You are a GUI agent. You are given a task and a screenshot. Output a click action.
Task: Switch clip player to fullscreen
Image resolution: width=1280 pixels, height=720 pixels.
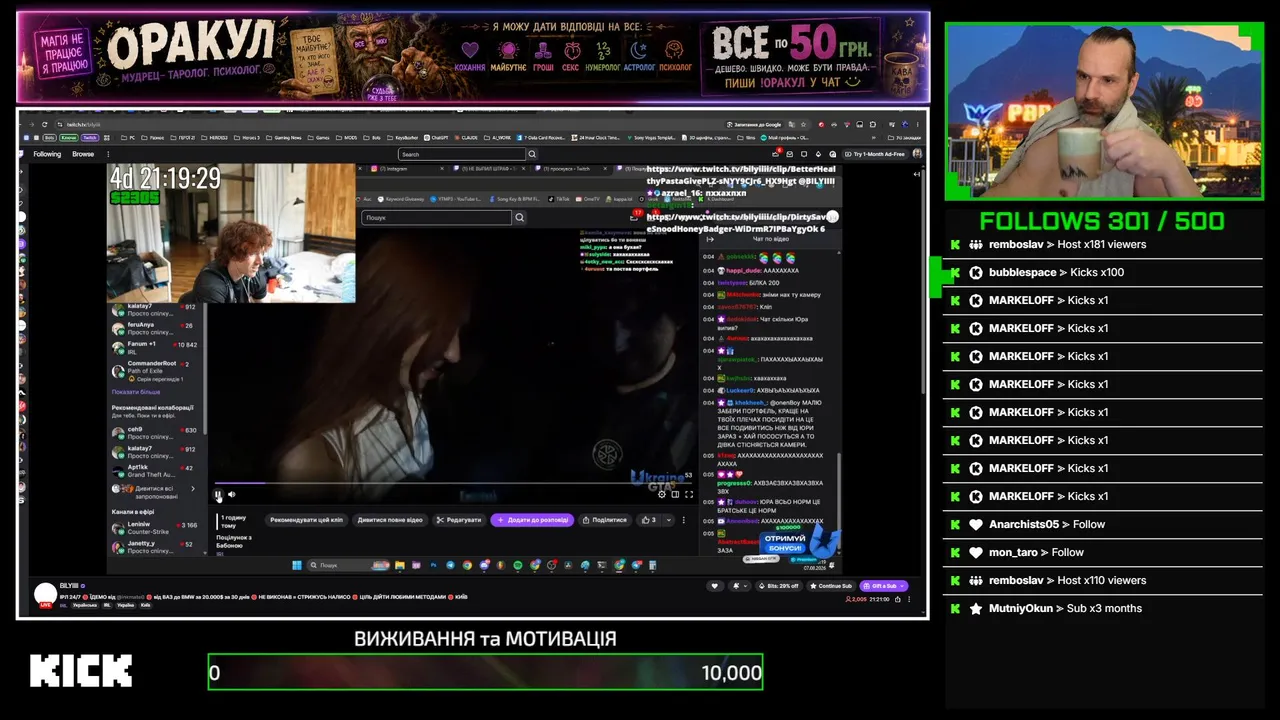pos(689,494)
